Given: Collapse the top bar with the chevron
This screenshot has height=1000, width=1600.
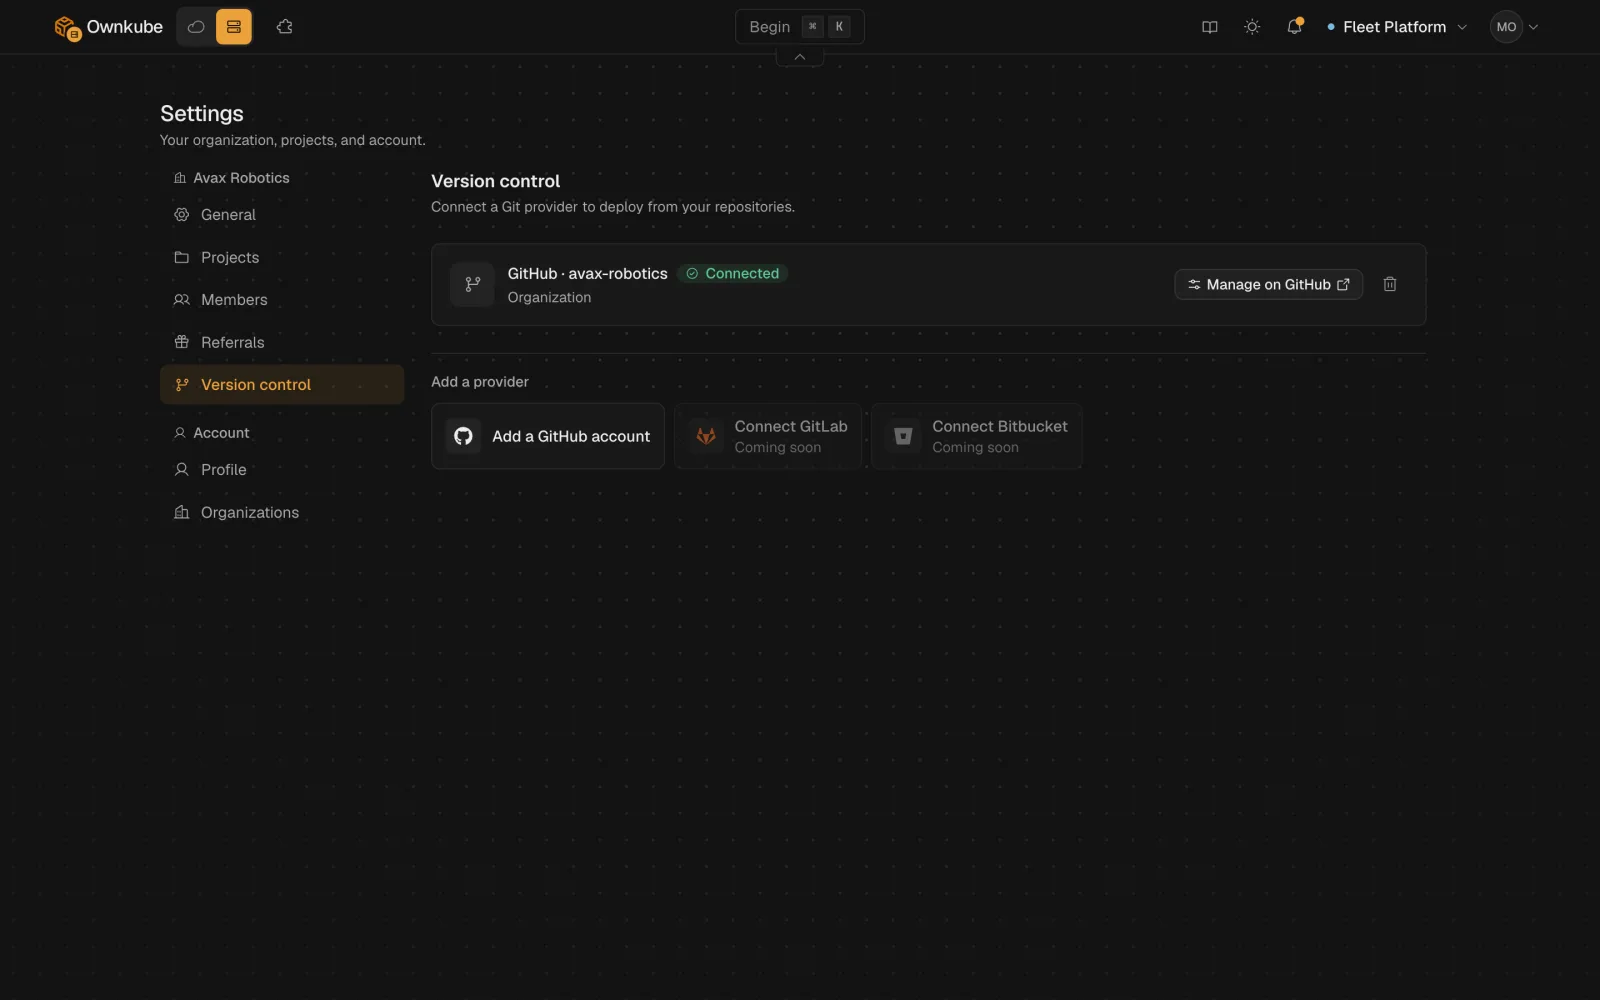Looking at the screenshot, I should tap(800, 57).
